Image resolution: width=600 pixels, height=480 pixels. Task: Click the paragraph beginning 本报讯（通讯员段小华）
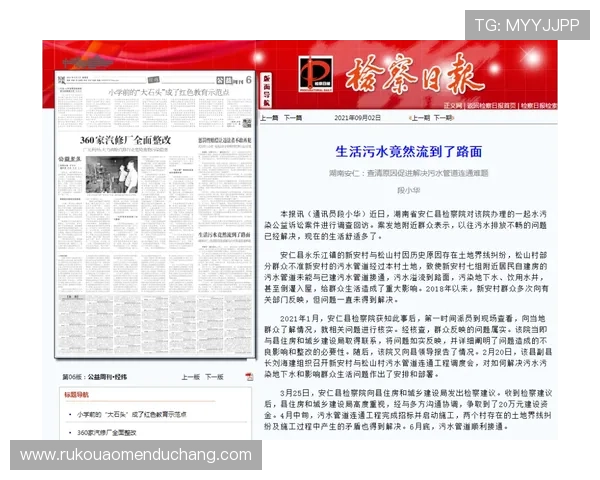[x=406, y=225]
